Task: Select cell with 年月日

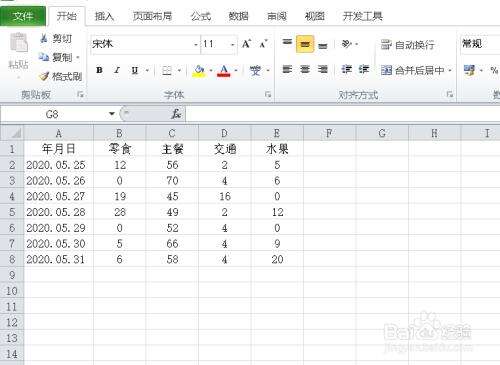Action: [x=59, y=149]
